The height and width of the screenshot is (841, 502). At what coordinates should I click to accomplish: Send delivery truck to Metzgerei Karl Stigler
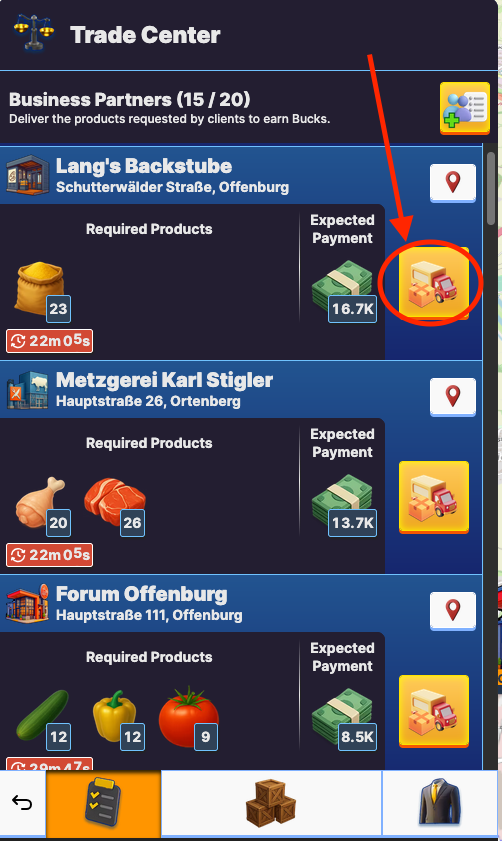pyautogui.click(x=434, y=497)
